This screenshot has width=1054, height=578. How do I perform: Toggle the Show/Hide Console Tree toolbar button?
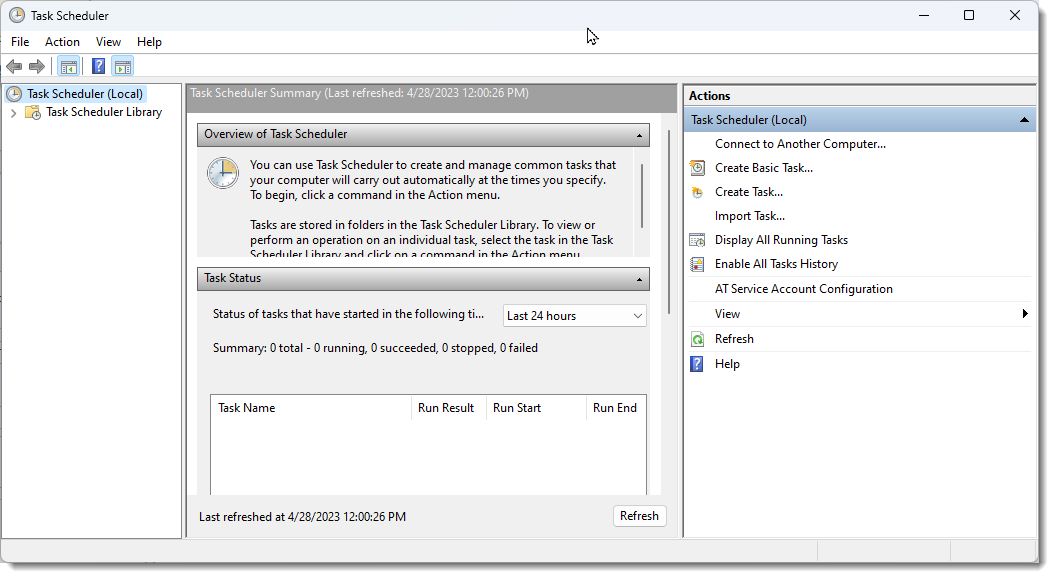coord(68,67)
